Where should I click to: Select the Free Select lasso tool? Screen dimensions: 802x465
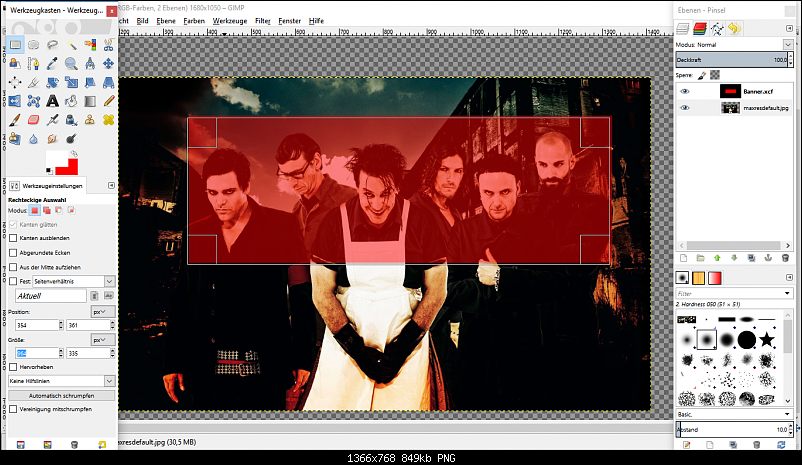tap(52, 45)
